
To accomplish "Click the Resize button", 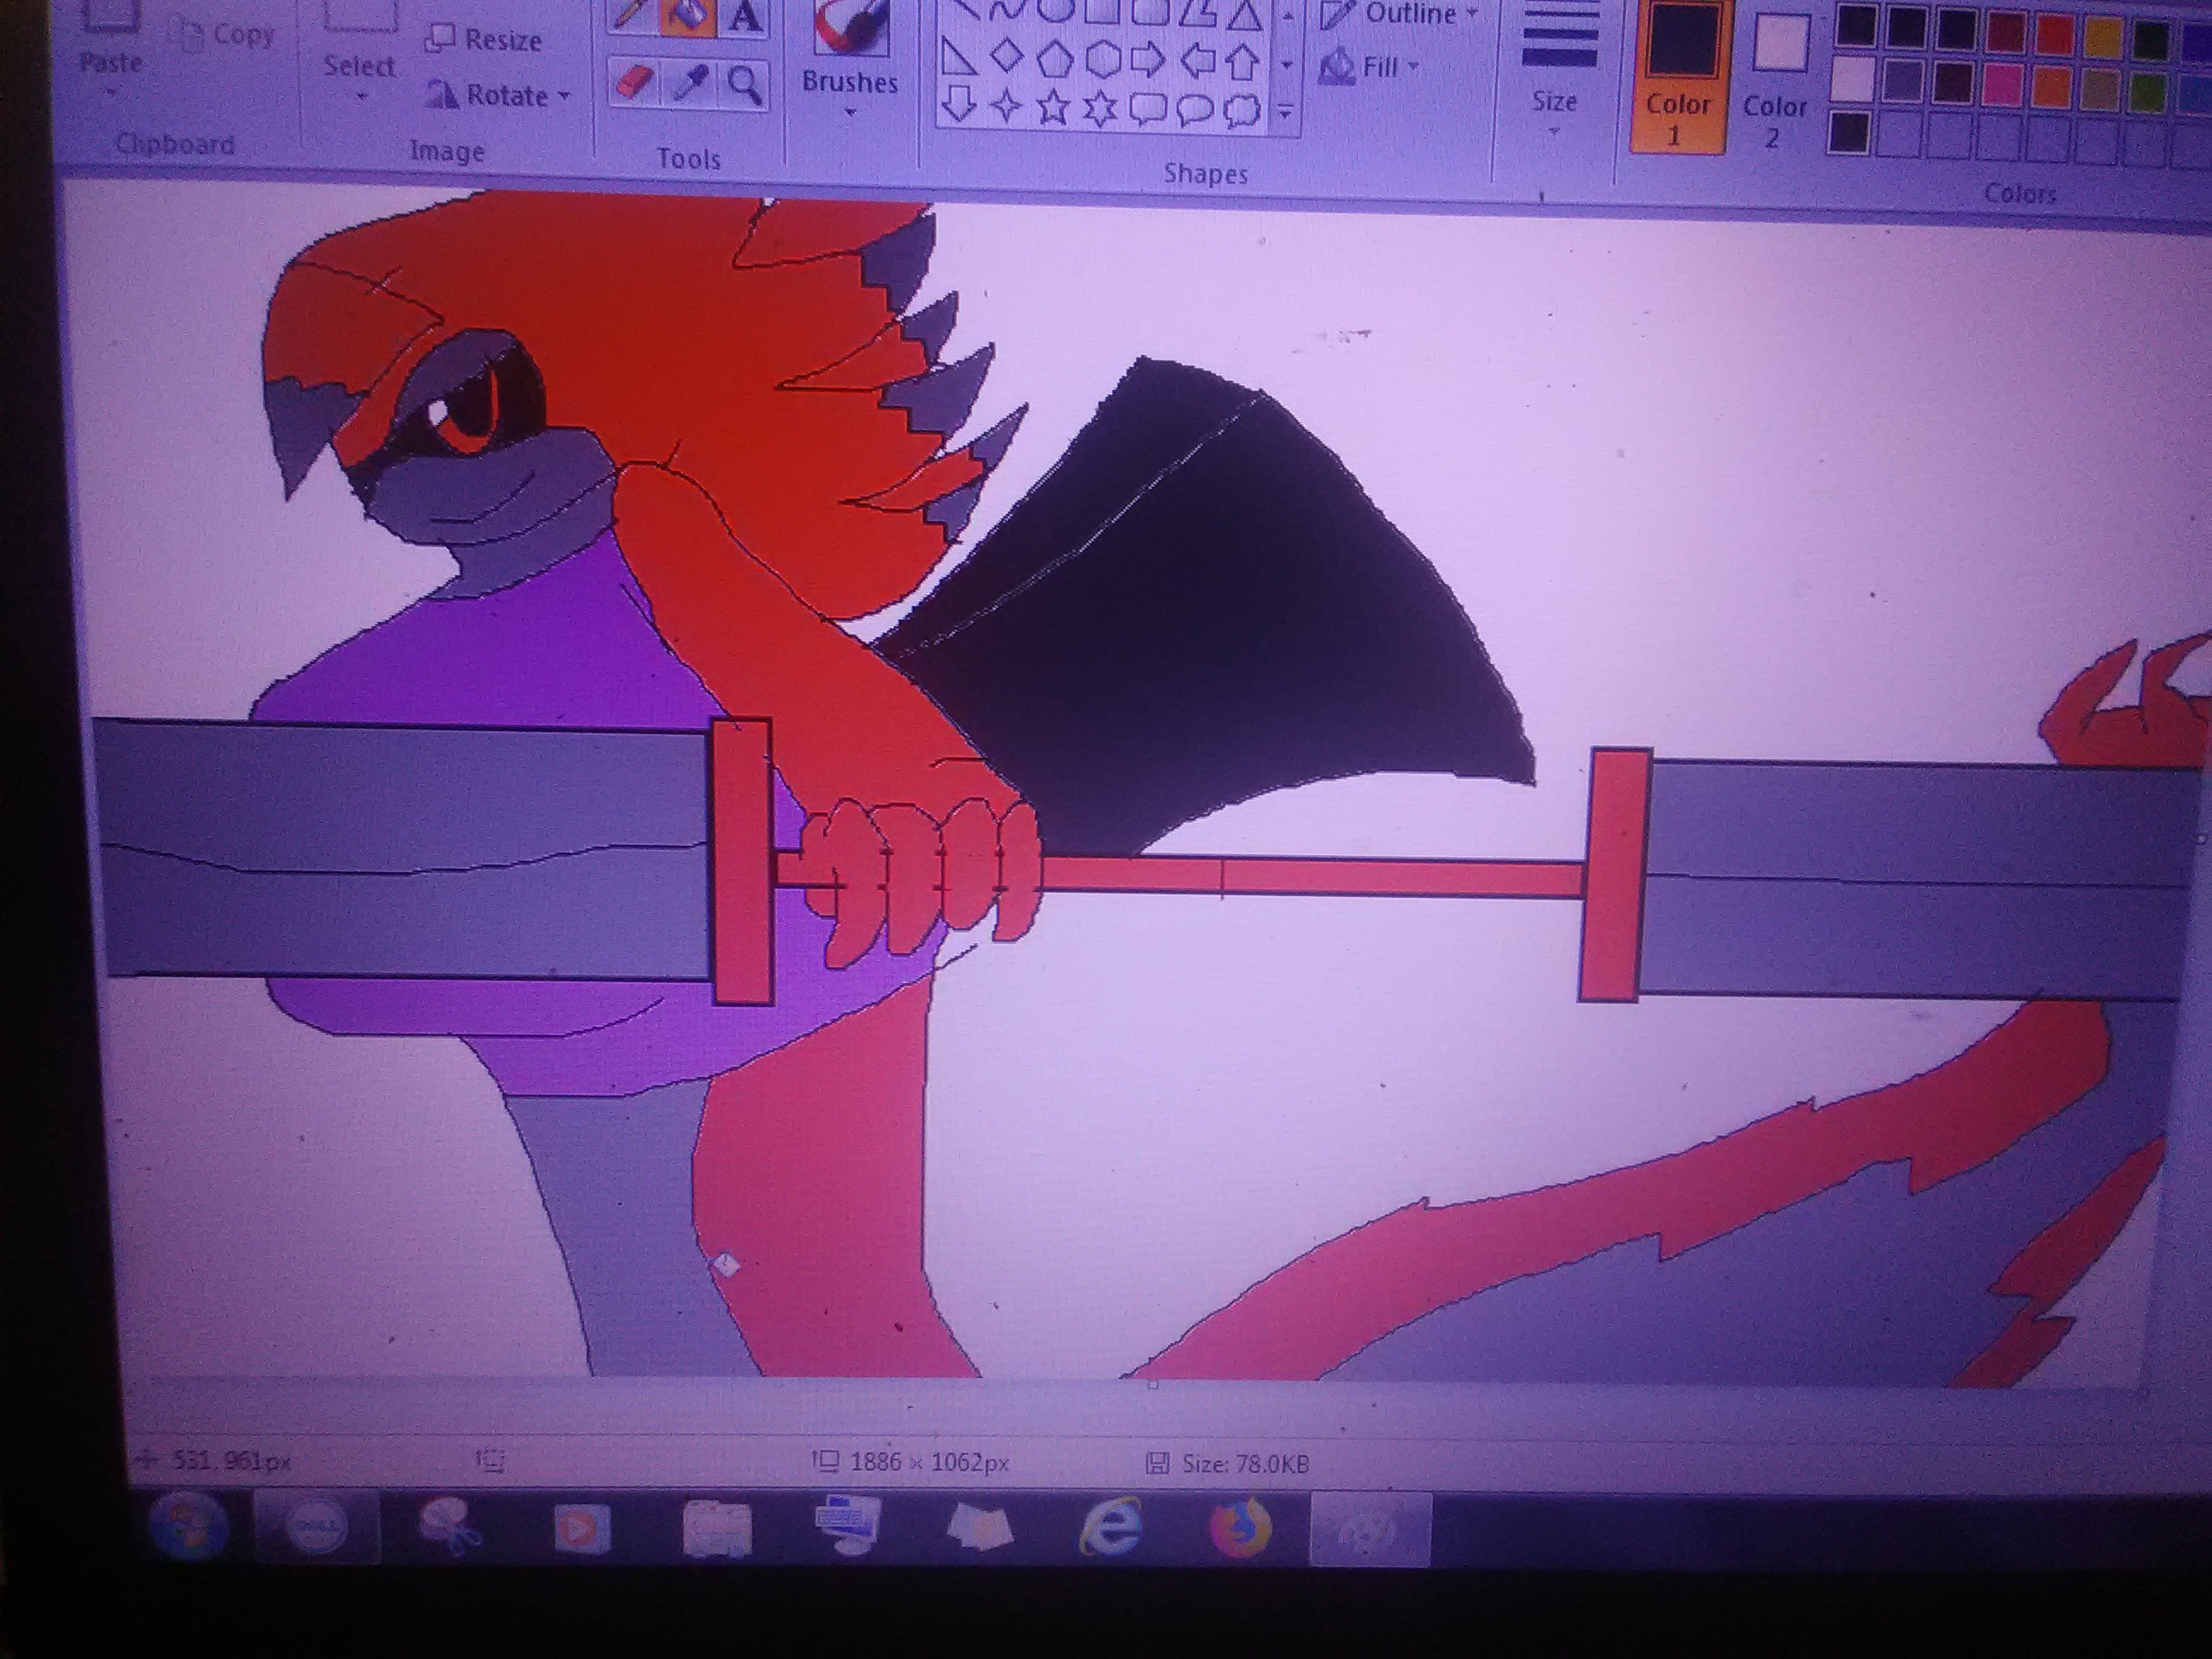I will point(484,40).
